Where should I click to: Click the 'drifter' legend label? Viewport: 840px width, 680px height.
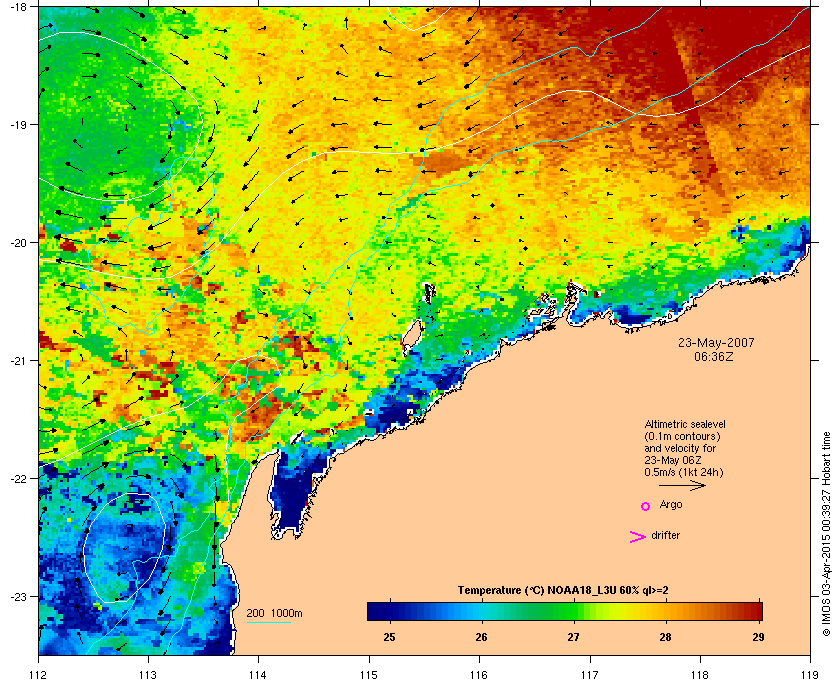point(665,535)
